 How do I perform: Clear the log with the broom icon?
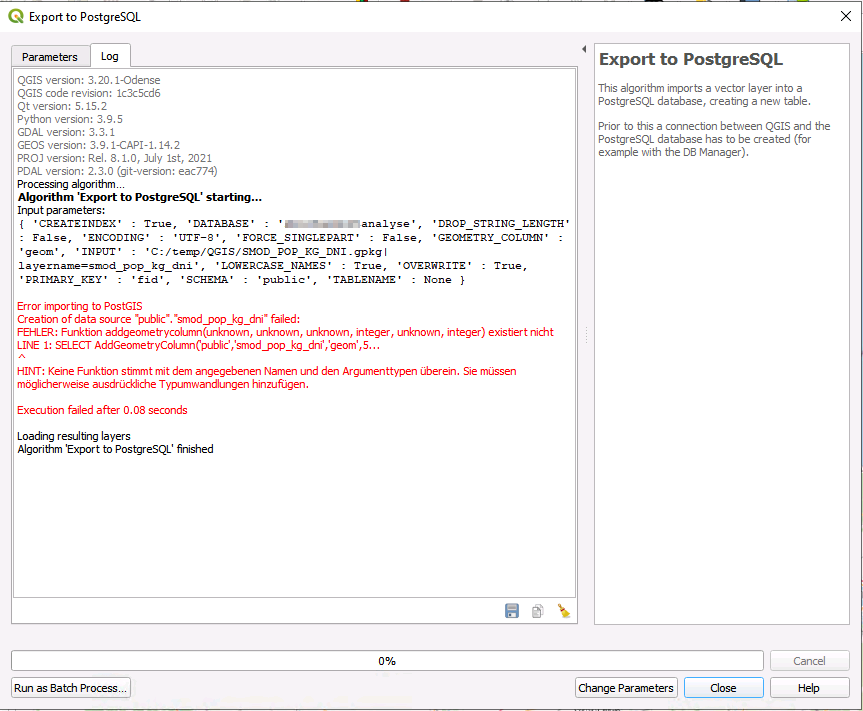click(562, 610)
